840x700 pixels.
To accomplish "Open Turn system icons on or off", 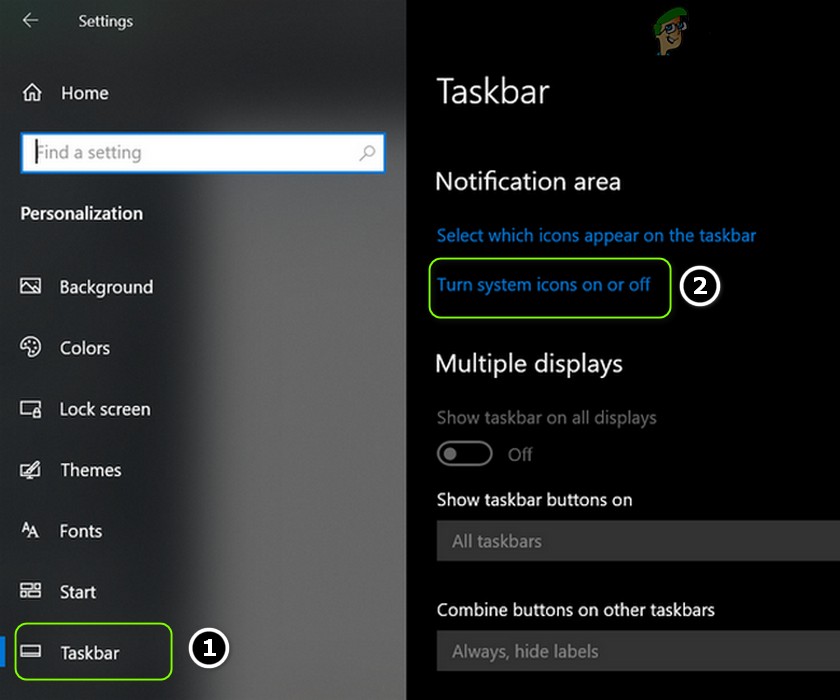I will pos(549,285).
